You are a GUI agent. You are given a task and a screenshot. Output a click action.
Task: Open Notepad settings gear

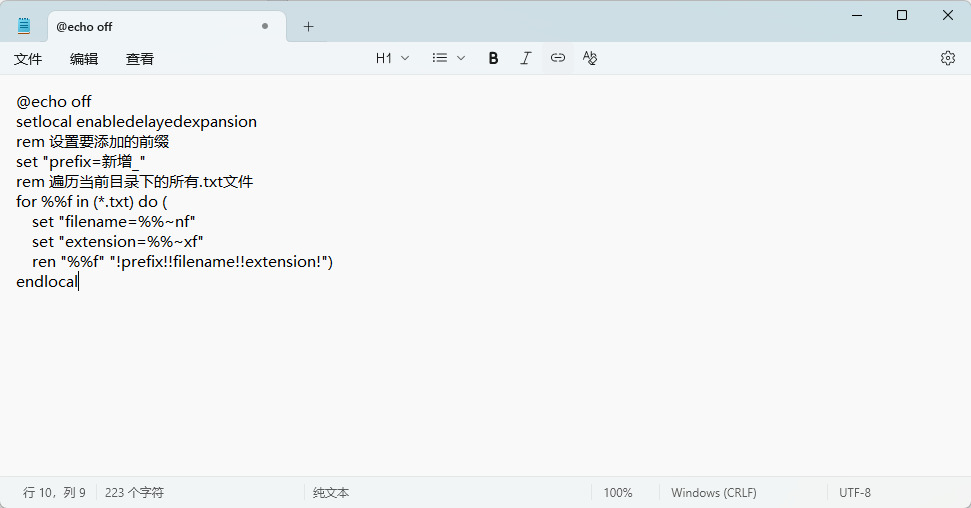pyautogui.click(x=947, y=58)
